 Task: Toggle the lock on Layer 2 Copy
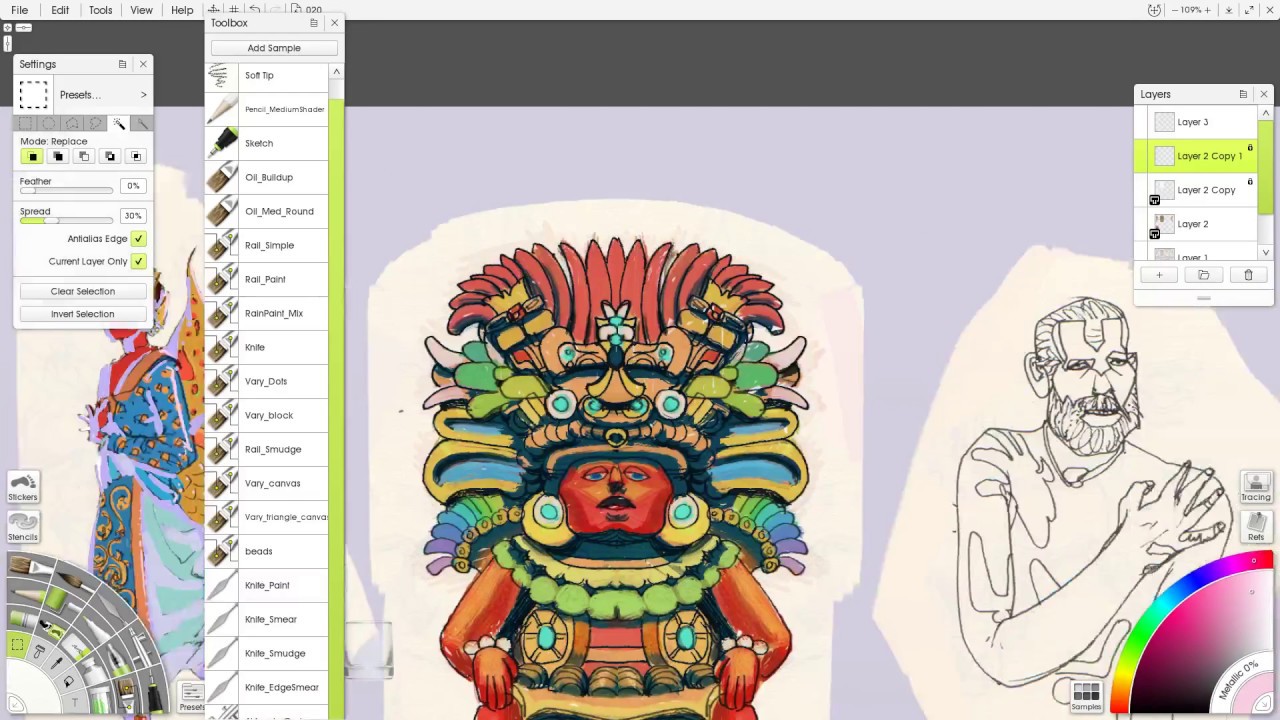1250,182
